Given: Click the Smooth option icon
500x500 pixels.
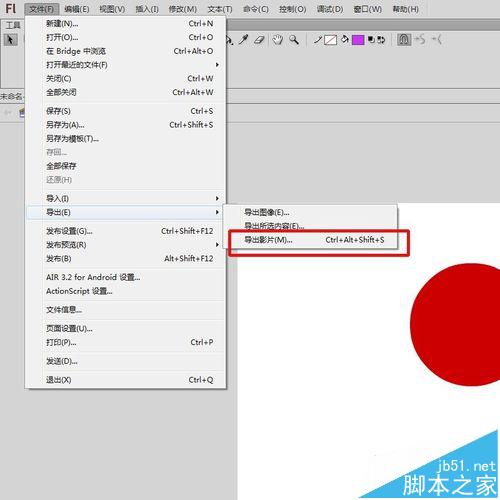Looking at the screenshot, I should 420,40.
